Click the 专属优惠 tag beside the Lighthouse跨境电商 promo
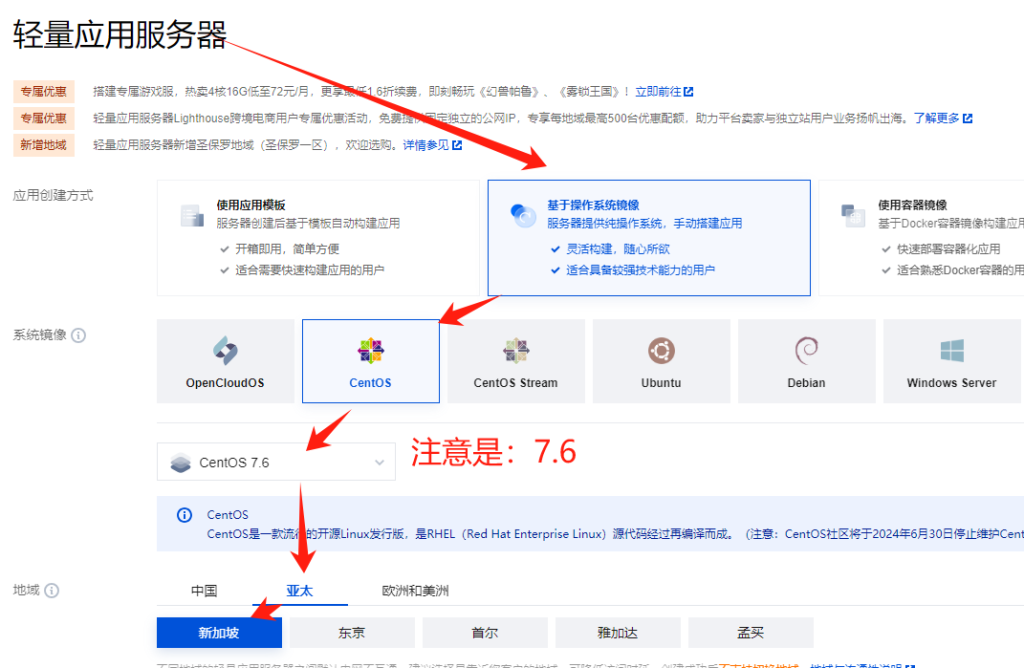The width and height of the screenshot is (1024, 668). [x=44, y=118]
